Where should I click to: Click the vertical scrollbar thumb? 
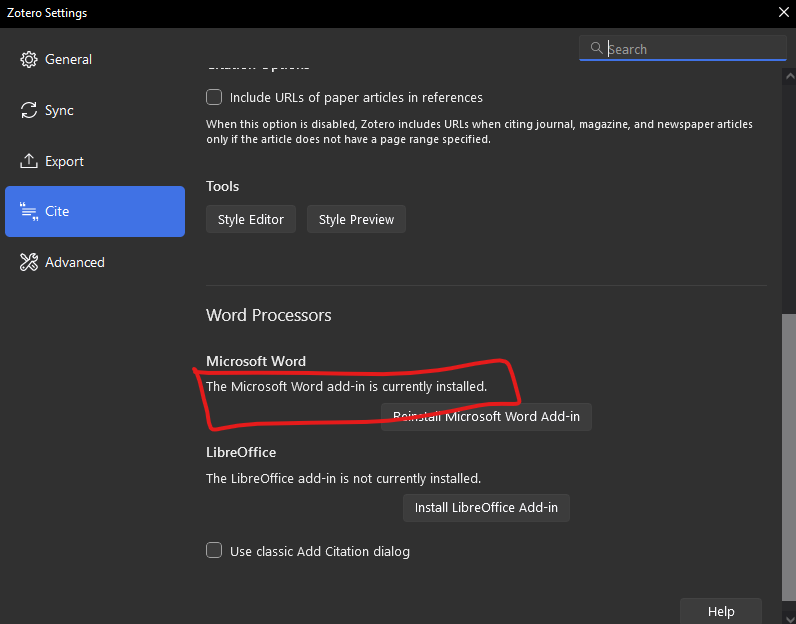tap(789, 457)
